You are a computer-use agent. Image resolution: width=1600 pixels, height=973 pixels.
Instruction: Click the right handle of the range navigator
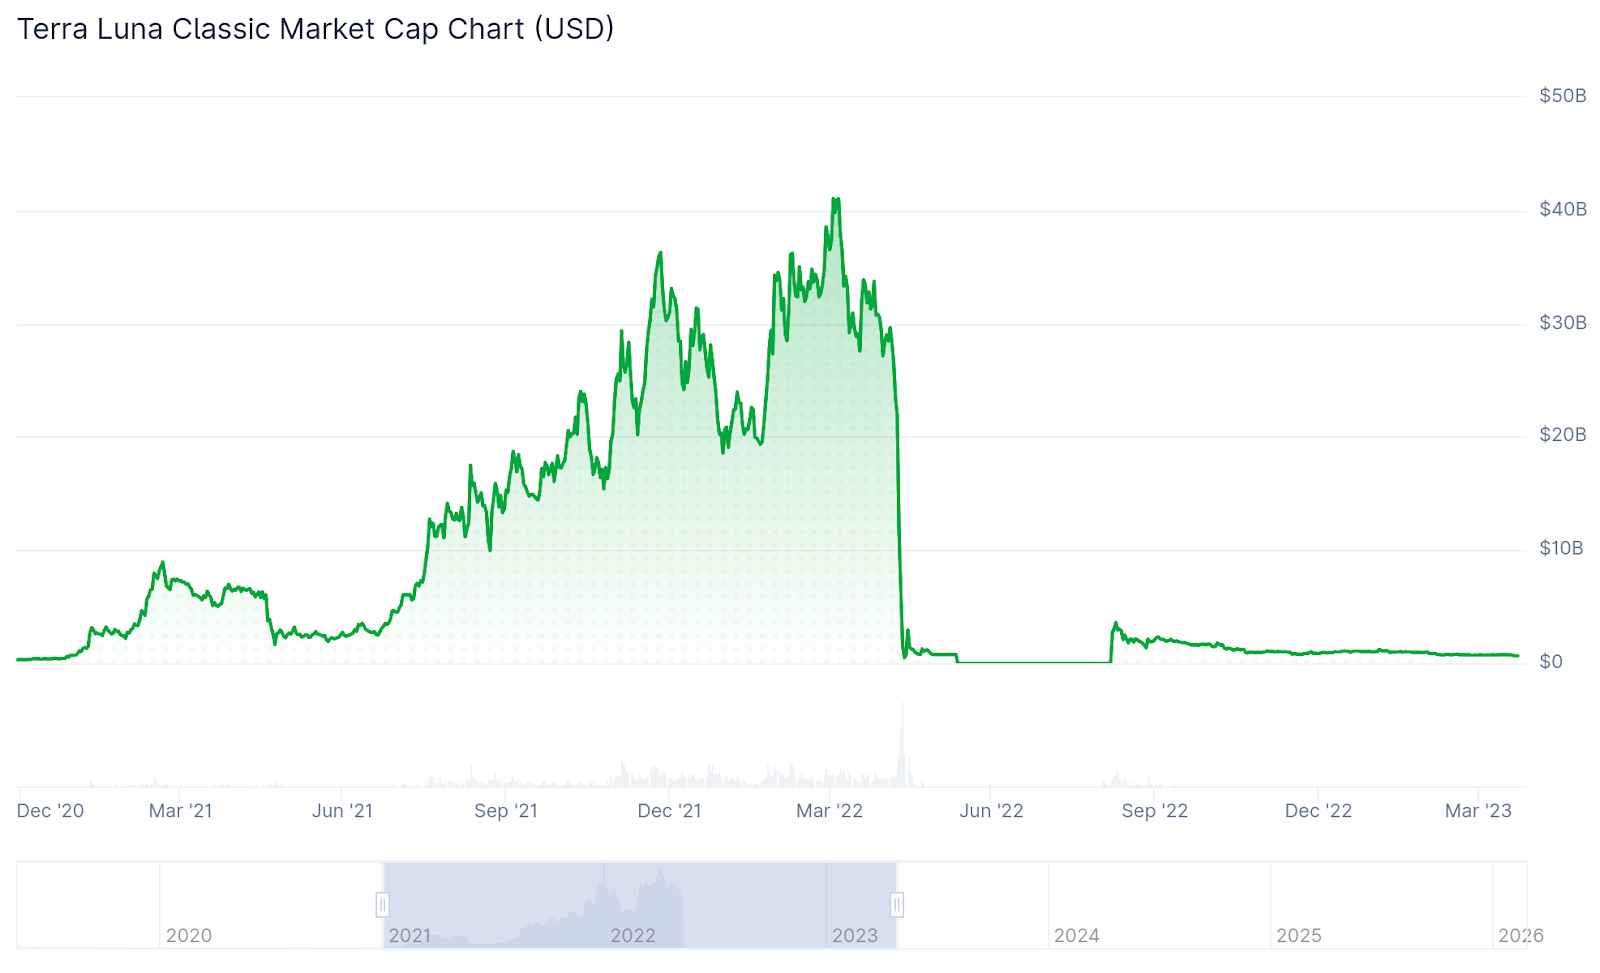pos(897,905)
